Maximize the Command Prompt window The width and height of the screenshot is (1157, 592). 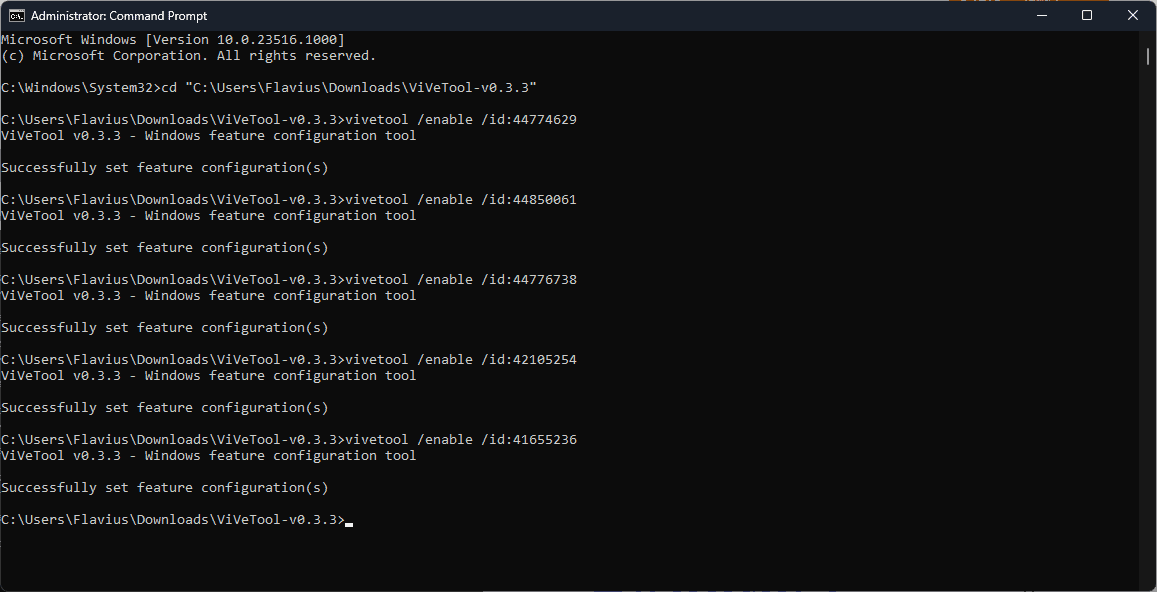[x=1087, y=16]
